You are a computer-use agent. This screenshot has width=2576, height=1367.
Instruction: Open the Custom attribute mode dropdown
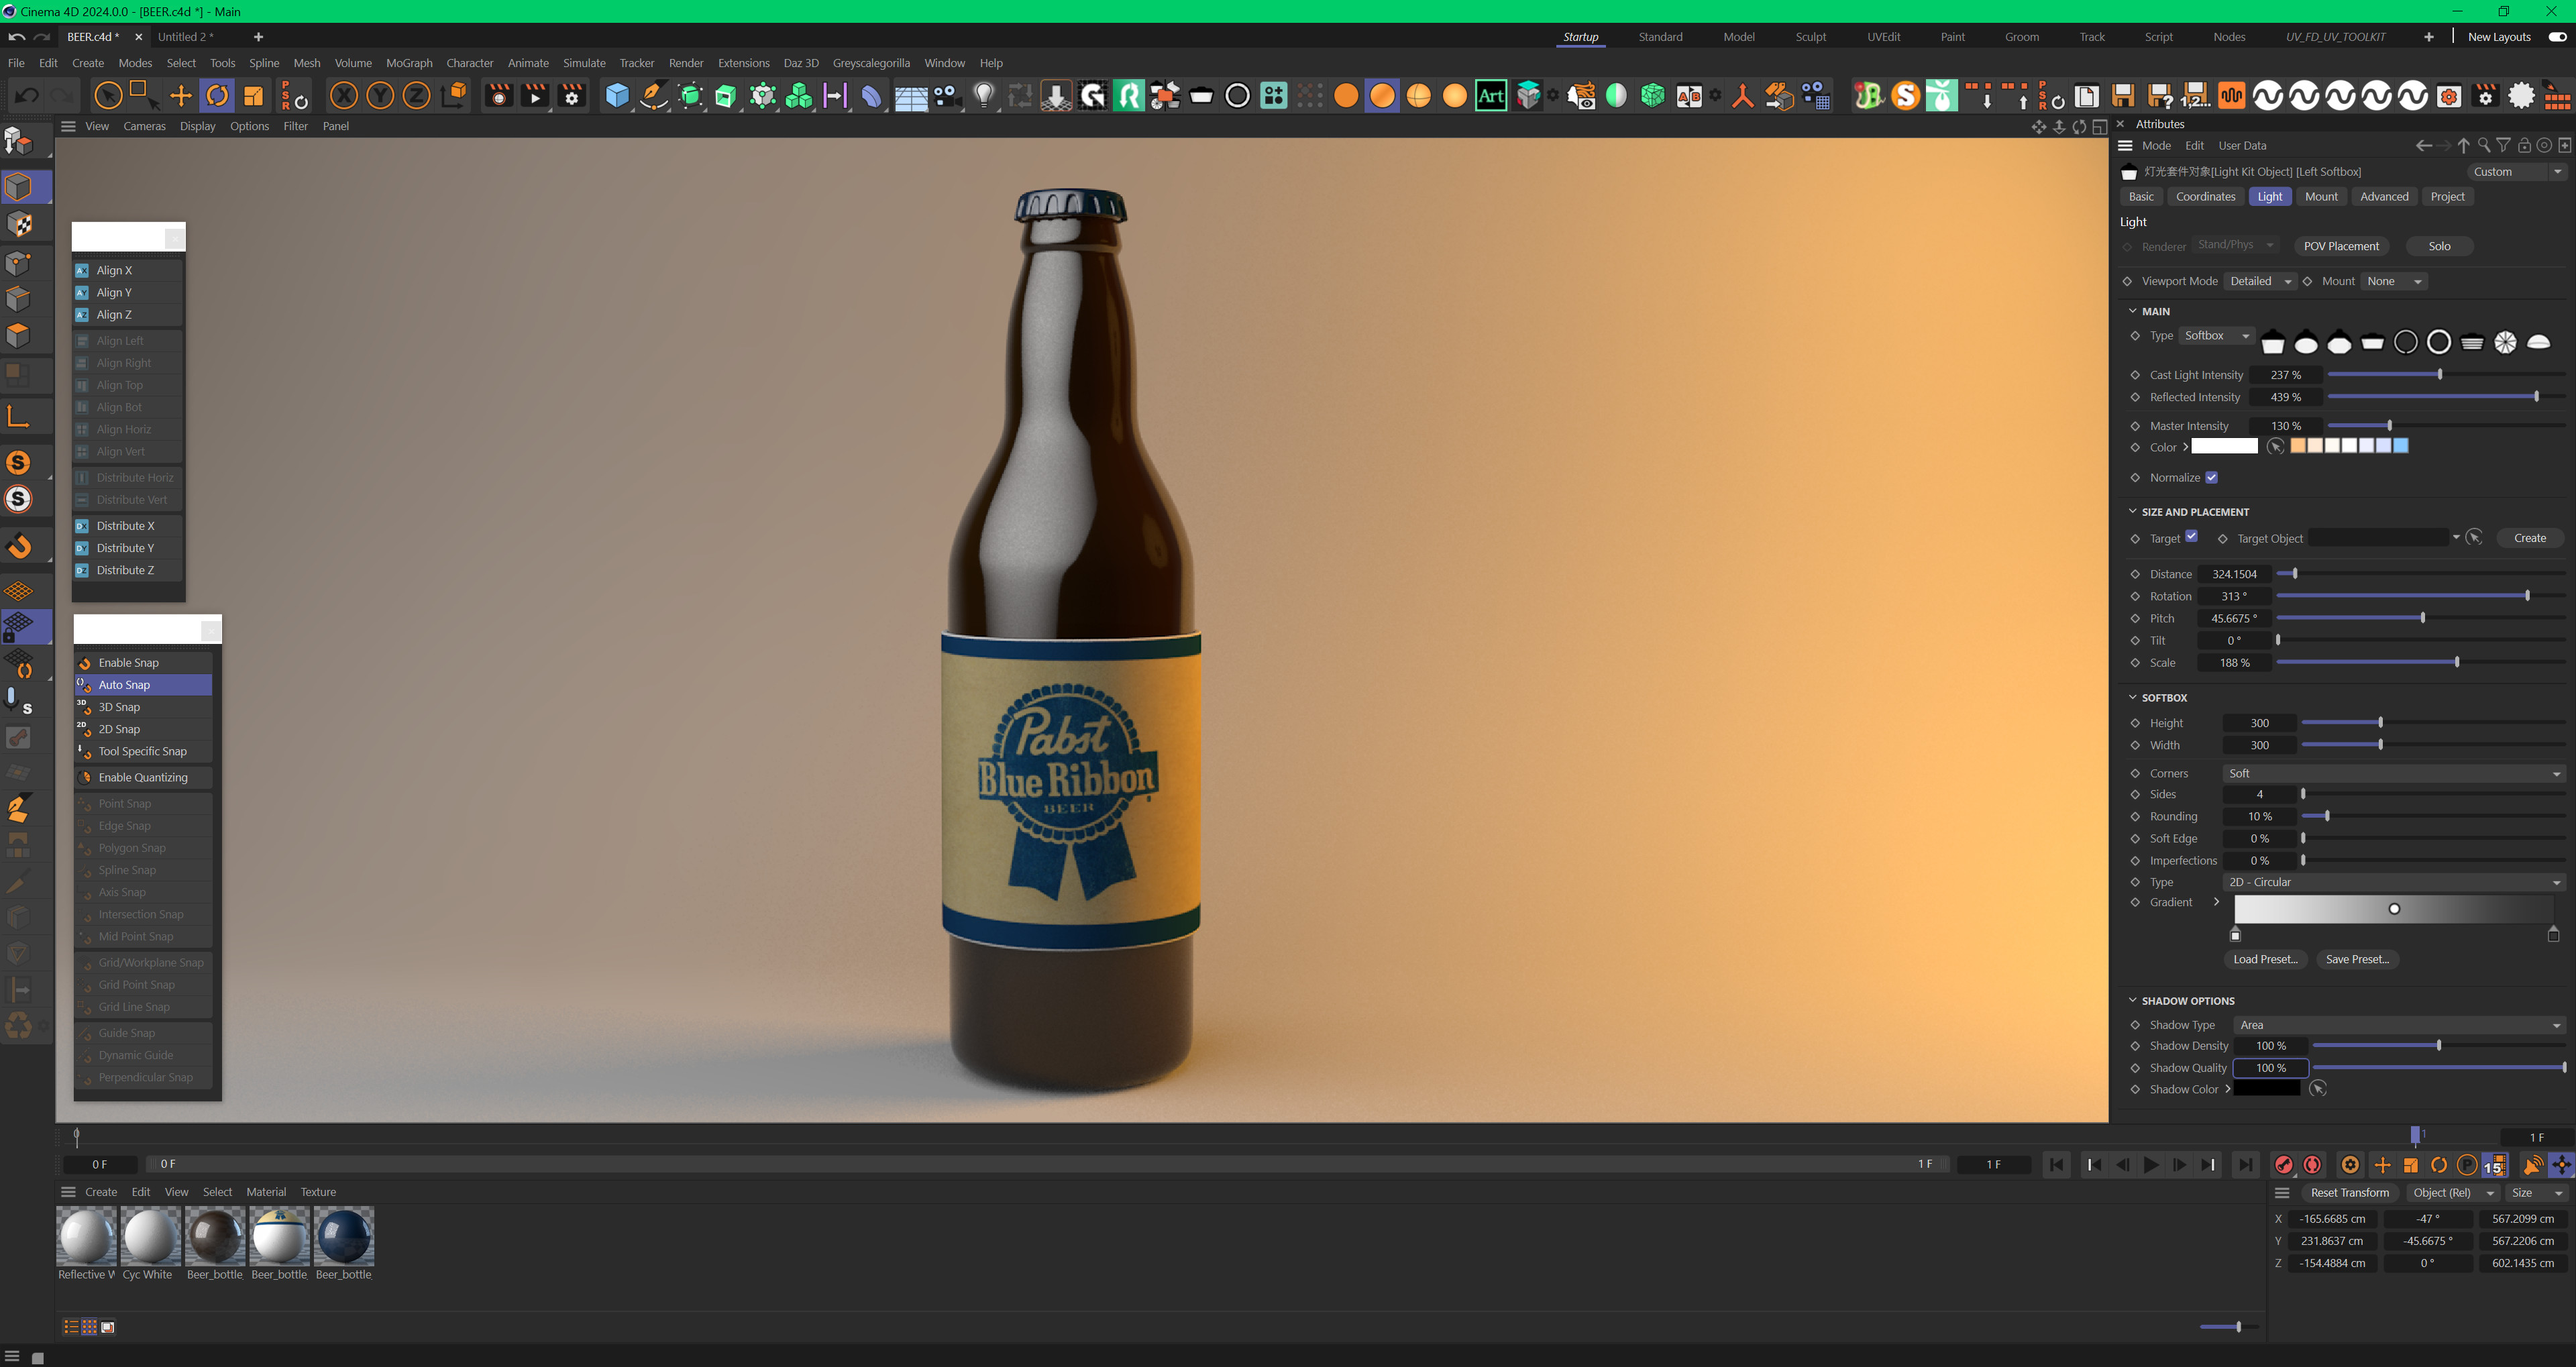click(2516, 172)
